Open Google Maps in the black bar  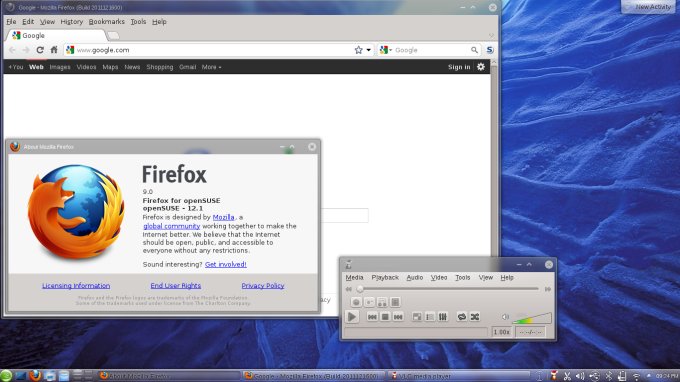(110, 67)
